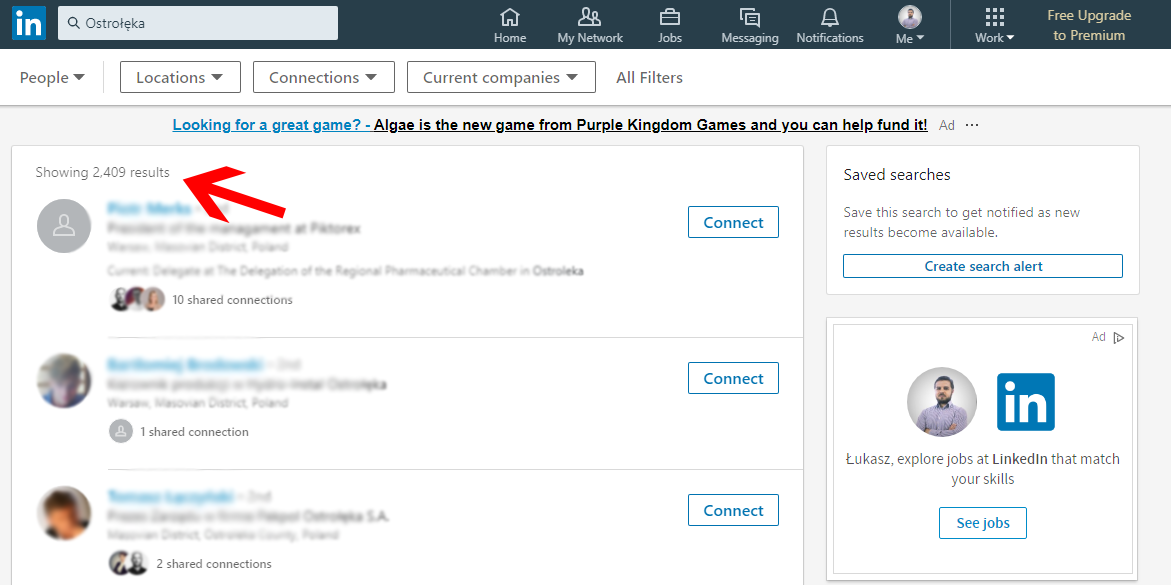Open Messaging from top bar
The height and width of the screenshot is (585, 1171).
tap(749, 25)
